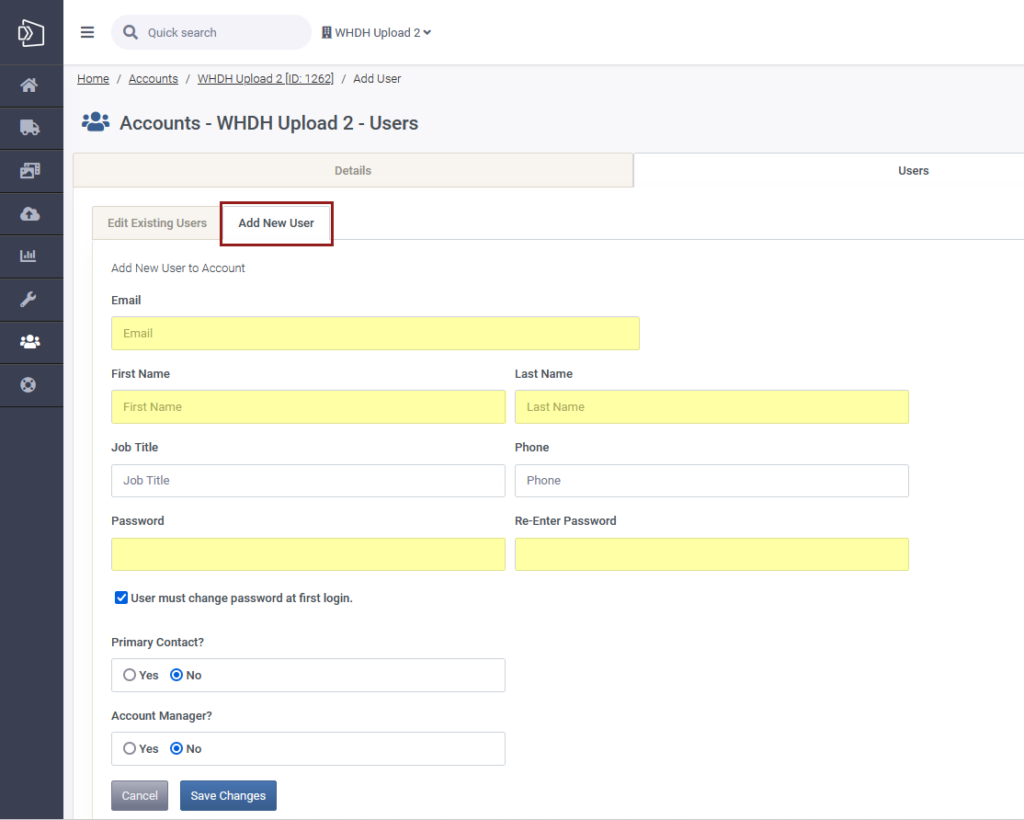The width and height of the screenshot is (1024, 820).
Task: Go to Home breadcrumb link
Action: point(93,78)
